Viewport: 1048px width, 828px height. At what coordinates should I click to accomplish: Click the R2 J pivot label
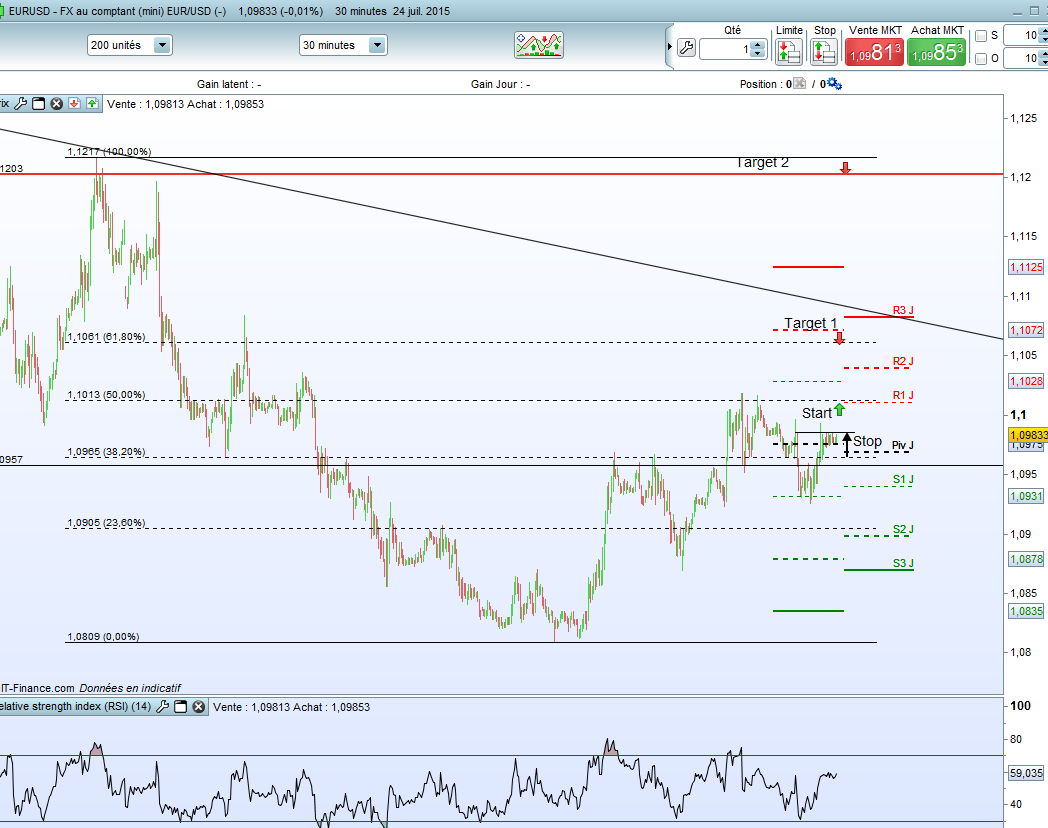pos(903,362)
